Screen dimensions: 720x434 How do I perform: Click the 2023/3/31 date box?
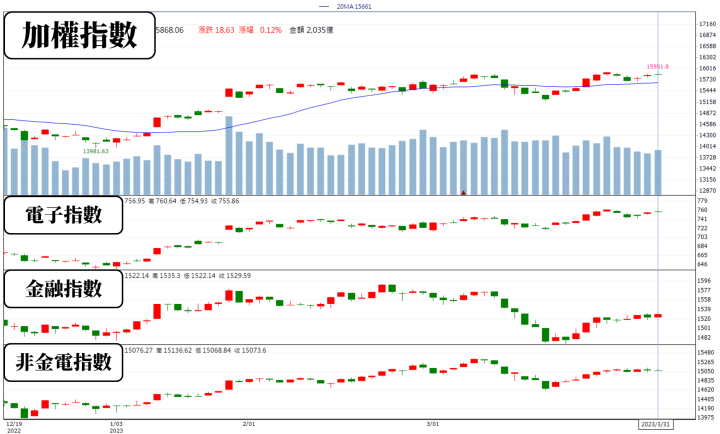[655, 424]
